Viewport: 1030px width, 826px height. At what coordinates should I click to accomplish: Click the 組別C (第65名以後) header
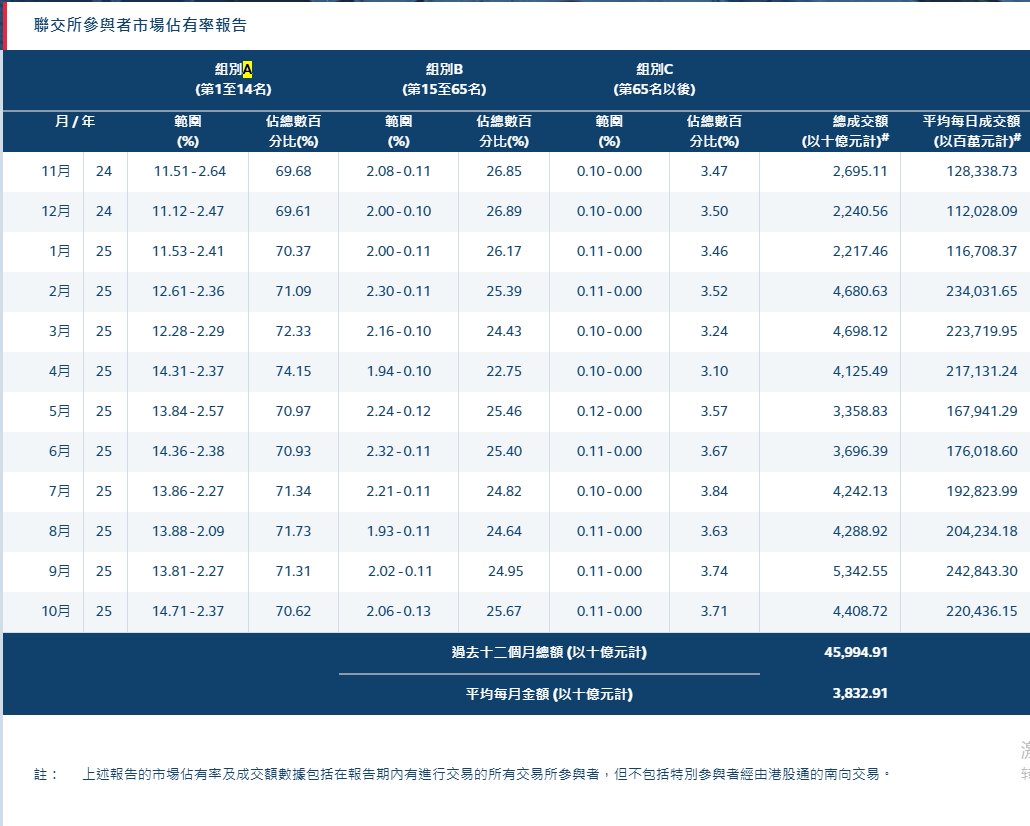654,79
